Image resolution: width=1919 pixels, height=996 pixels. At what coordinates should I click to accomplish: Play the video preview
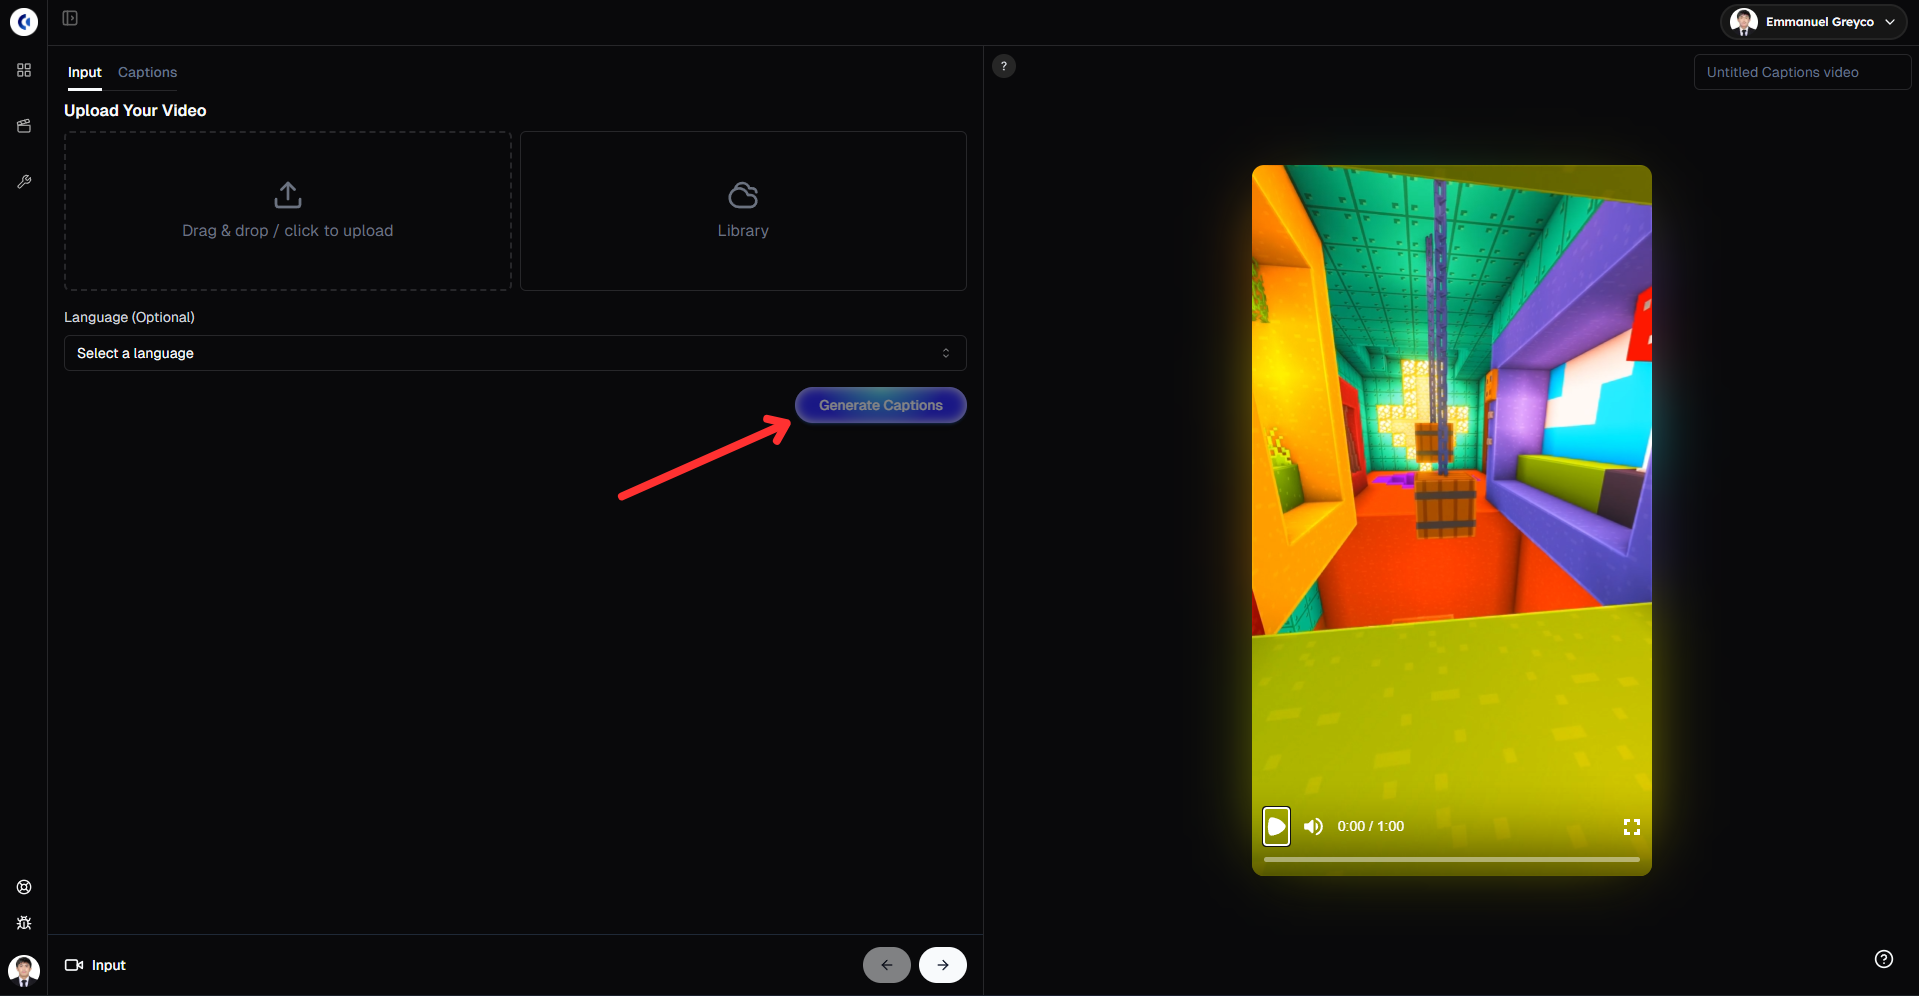point(1276,826)
